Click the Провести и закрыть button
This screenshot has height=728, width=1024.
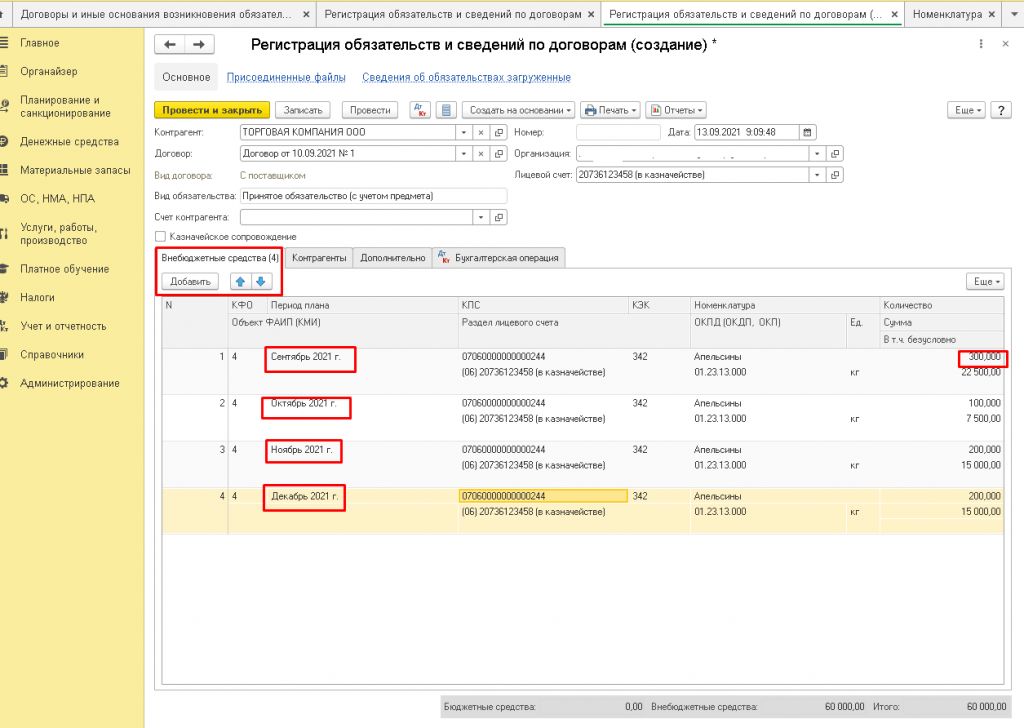212,110
